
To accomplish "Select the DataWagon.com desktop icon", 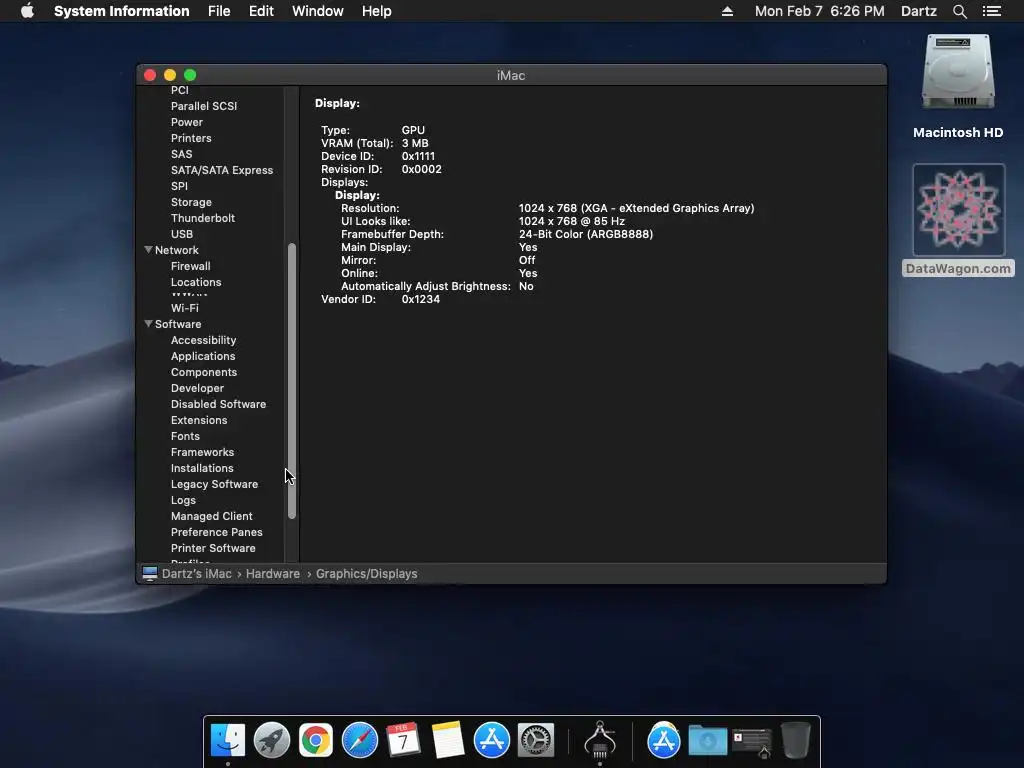I will click(958, 220).
